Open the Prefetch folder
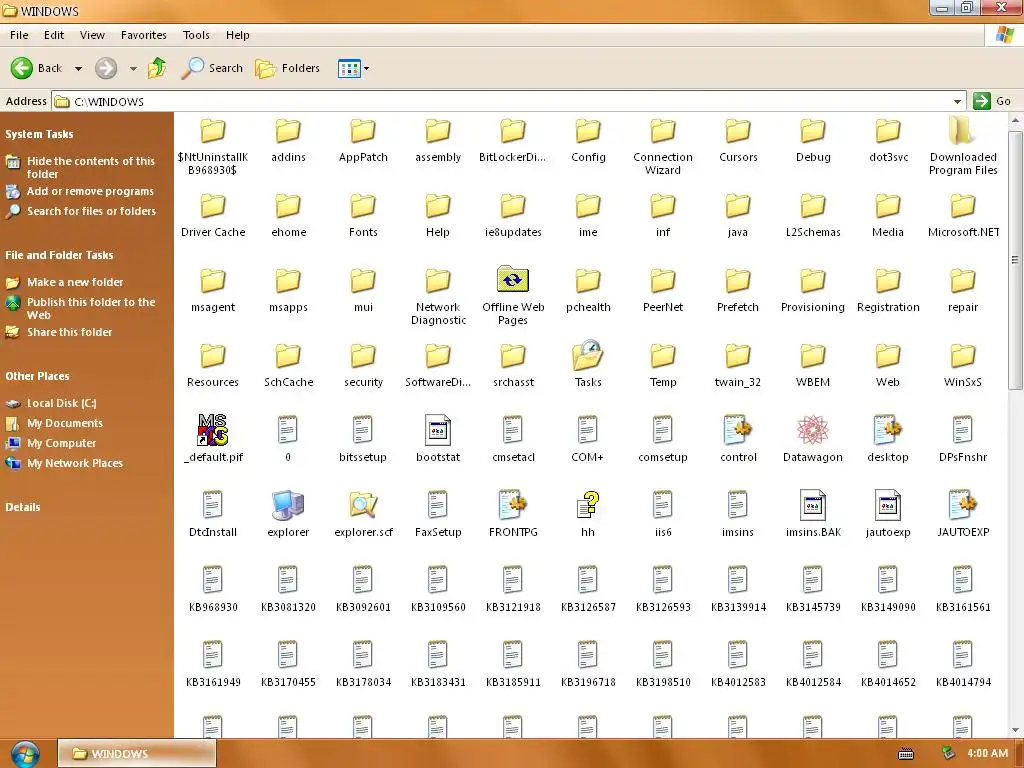The image size is (1024, 768). (738, 281)
